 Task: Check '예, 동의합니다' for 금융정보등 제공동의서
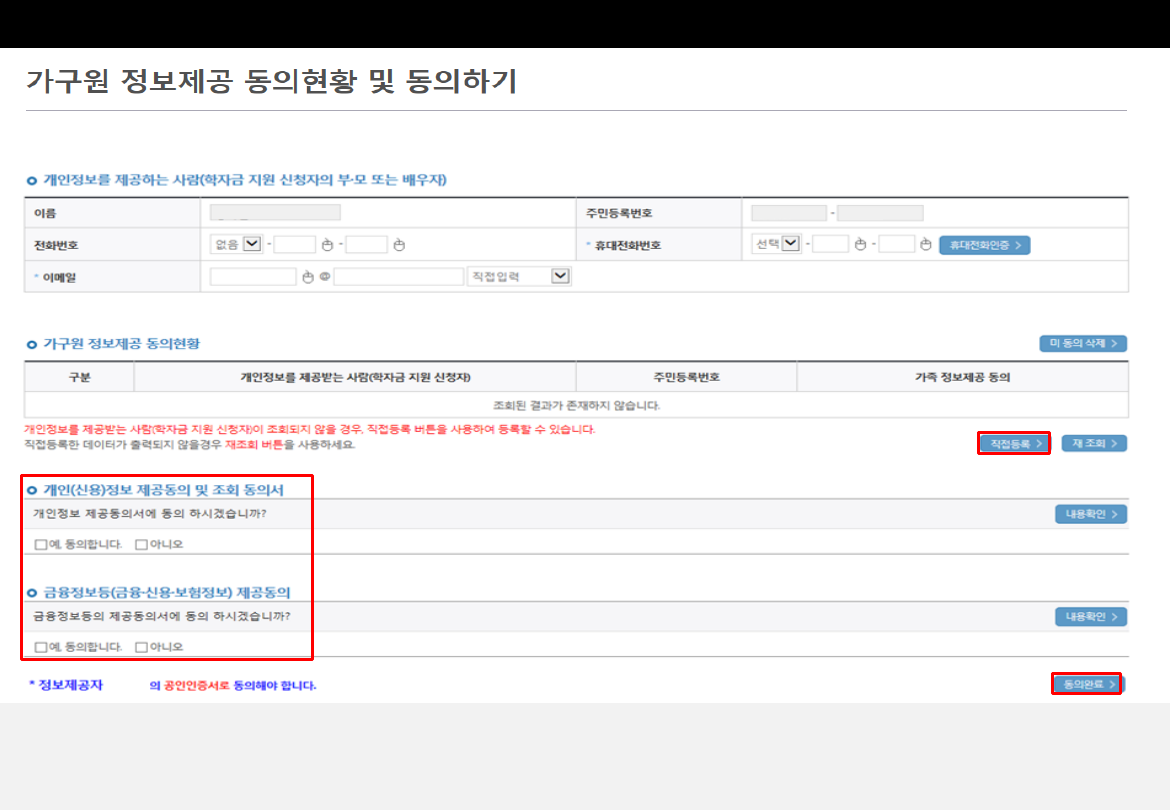pyautogui.click(x=41, y=647)
